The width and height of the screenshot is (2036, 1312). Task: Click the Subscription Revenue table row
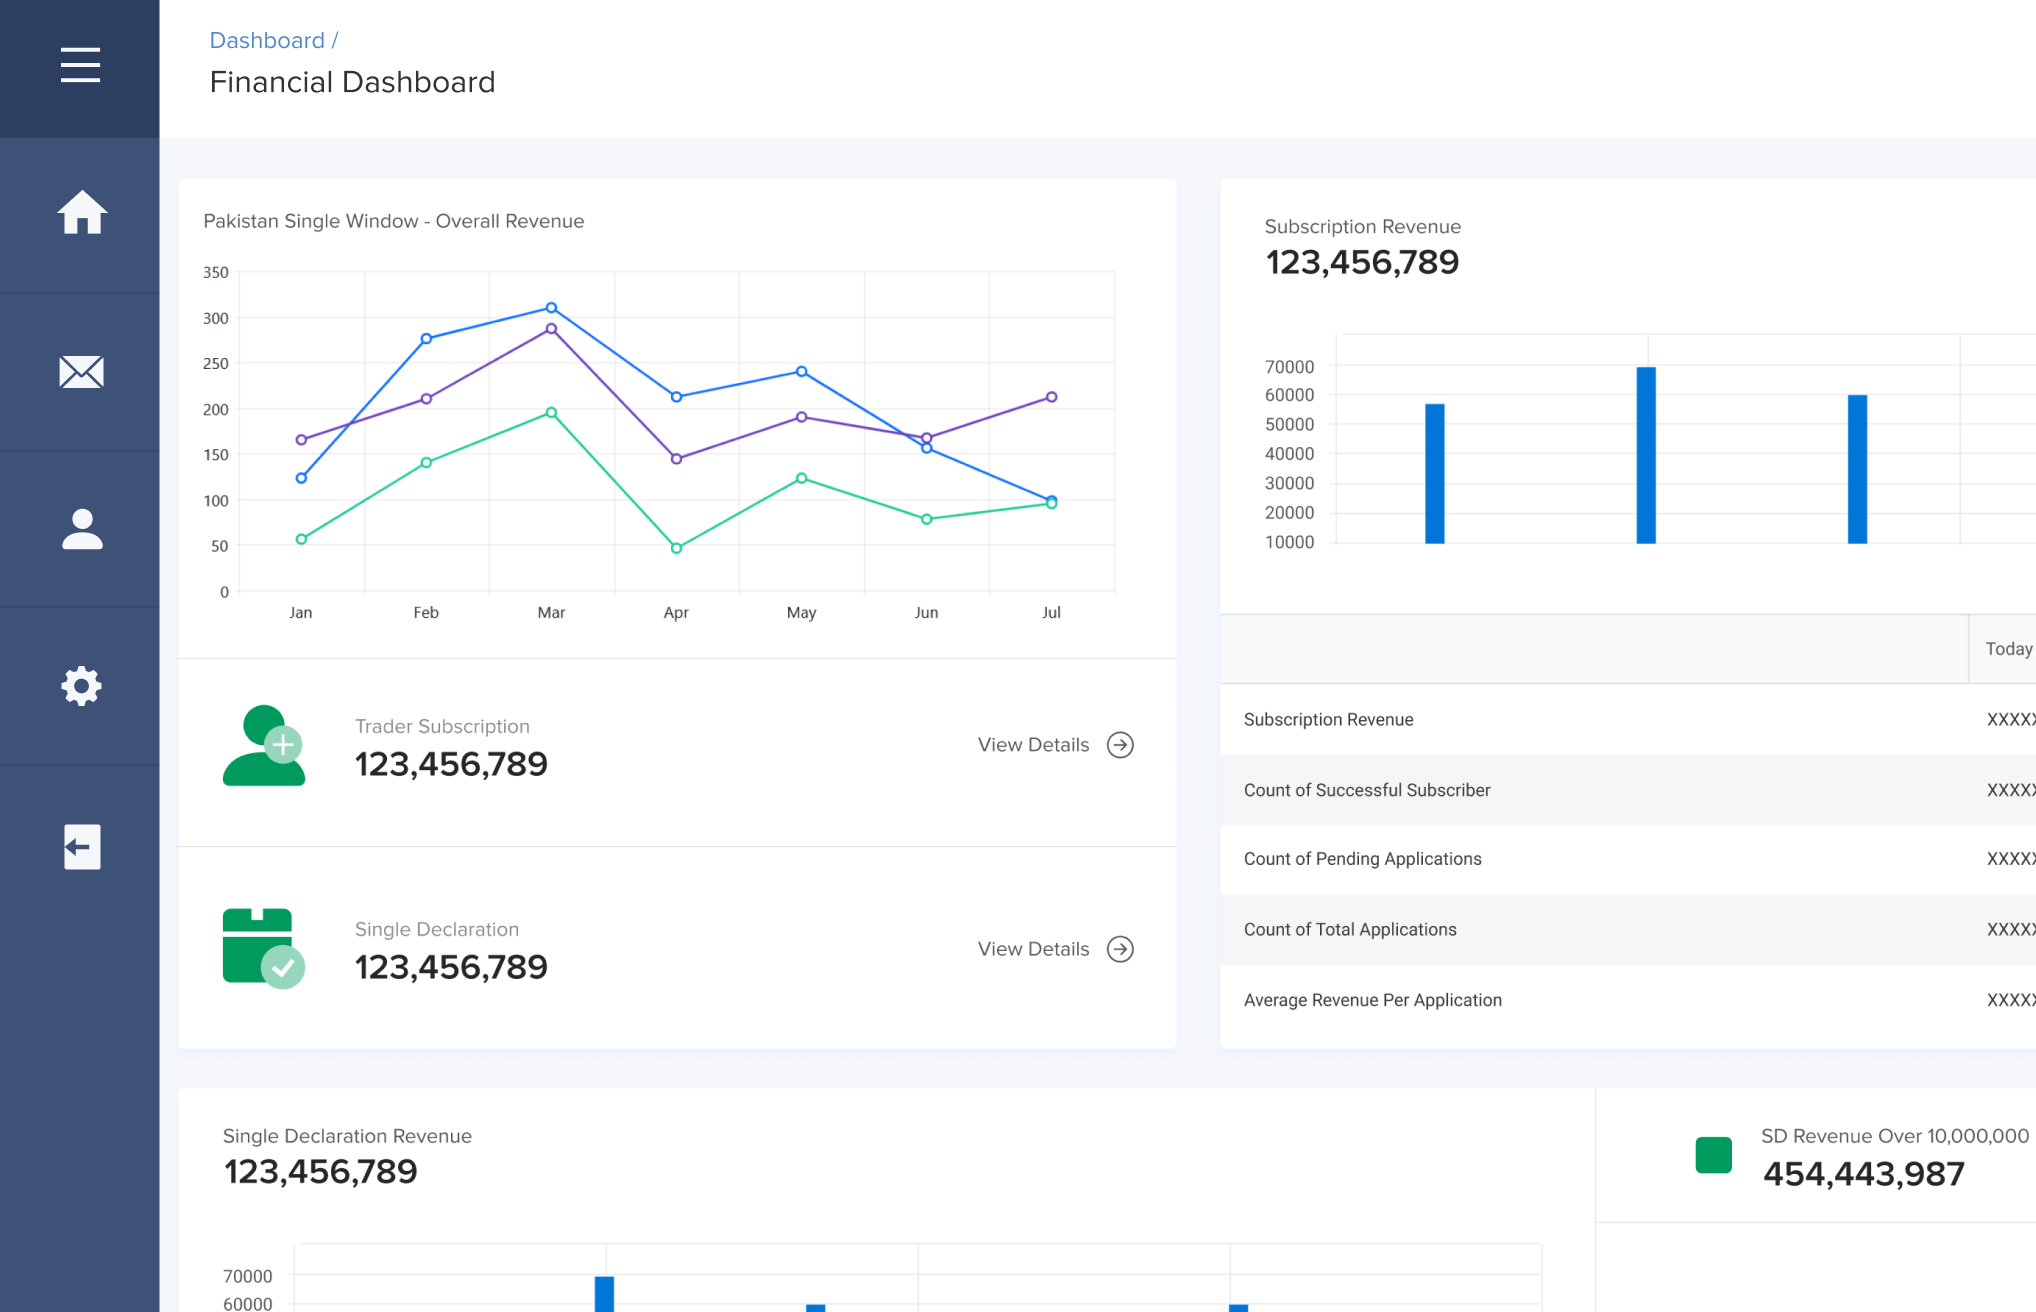click(x=1628, y=720)
